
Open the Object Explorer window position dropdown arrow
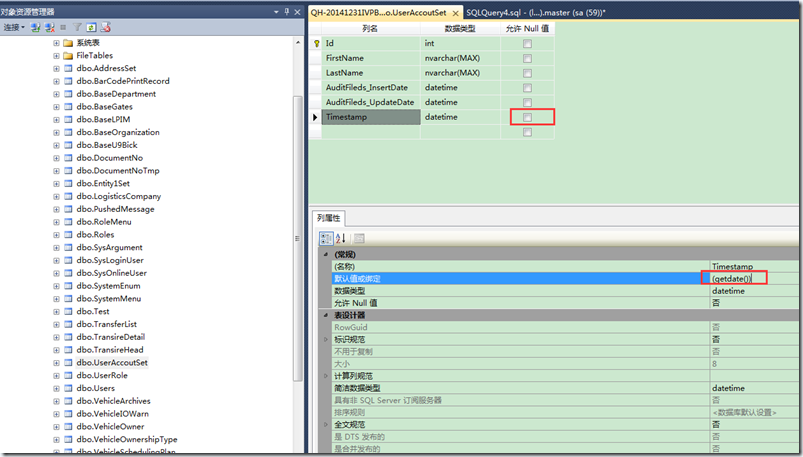pos(277,12)
